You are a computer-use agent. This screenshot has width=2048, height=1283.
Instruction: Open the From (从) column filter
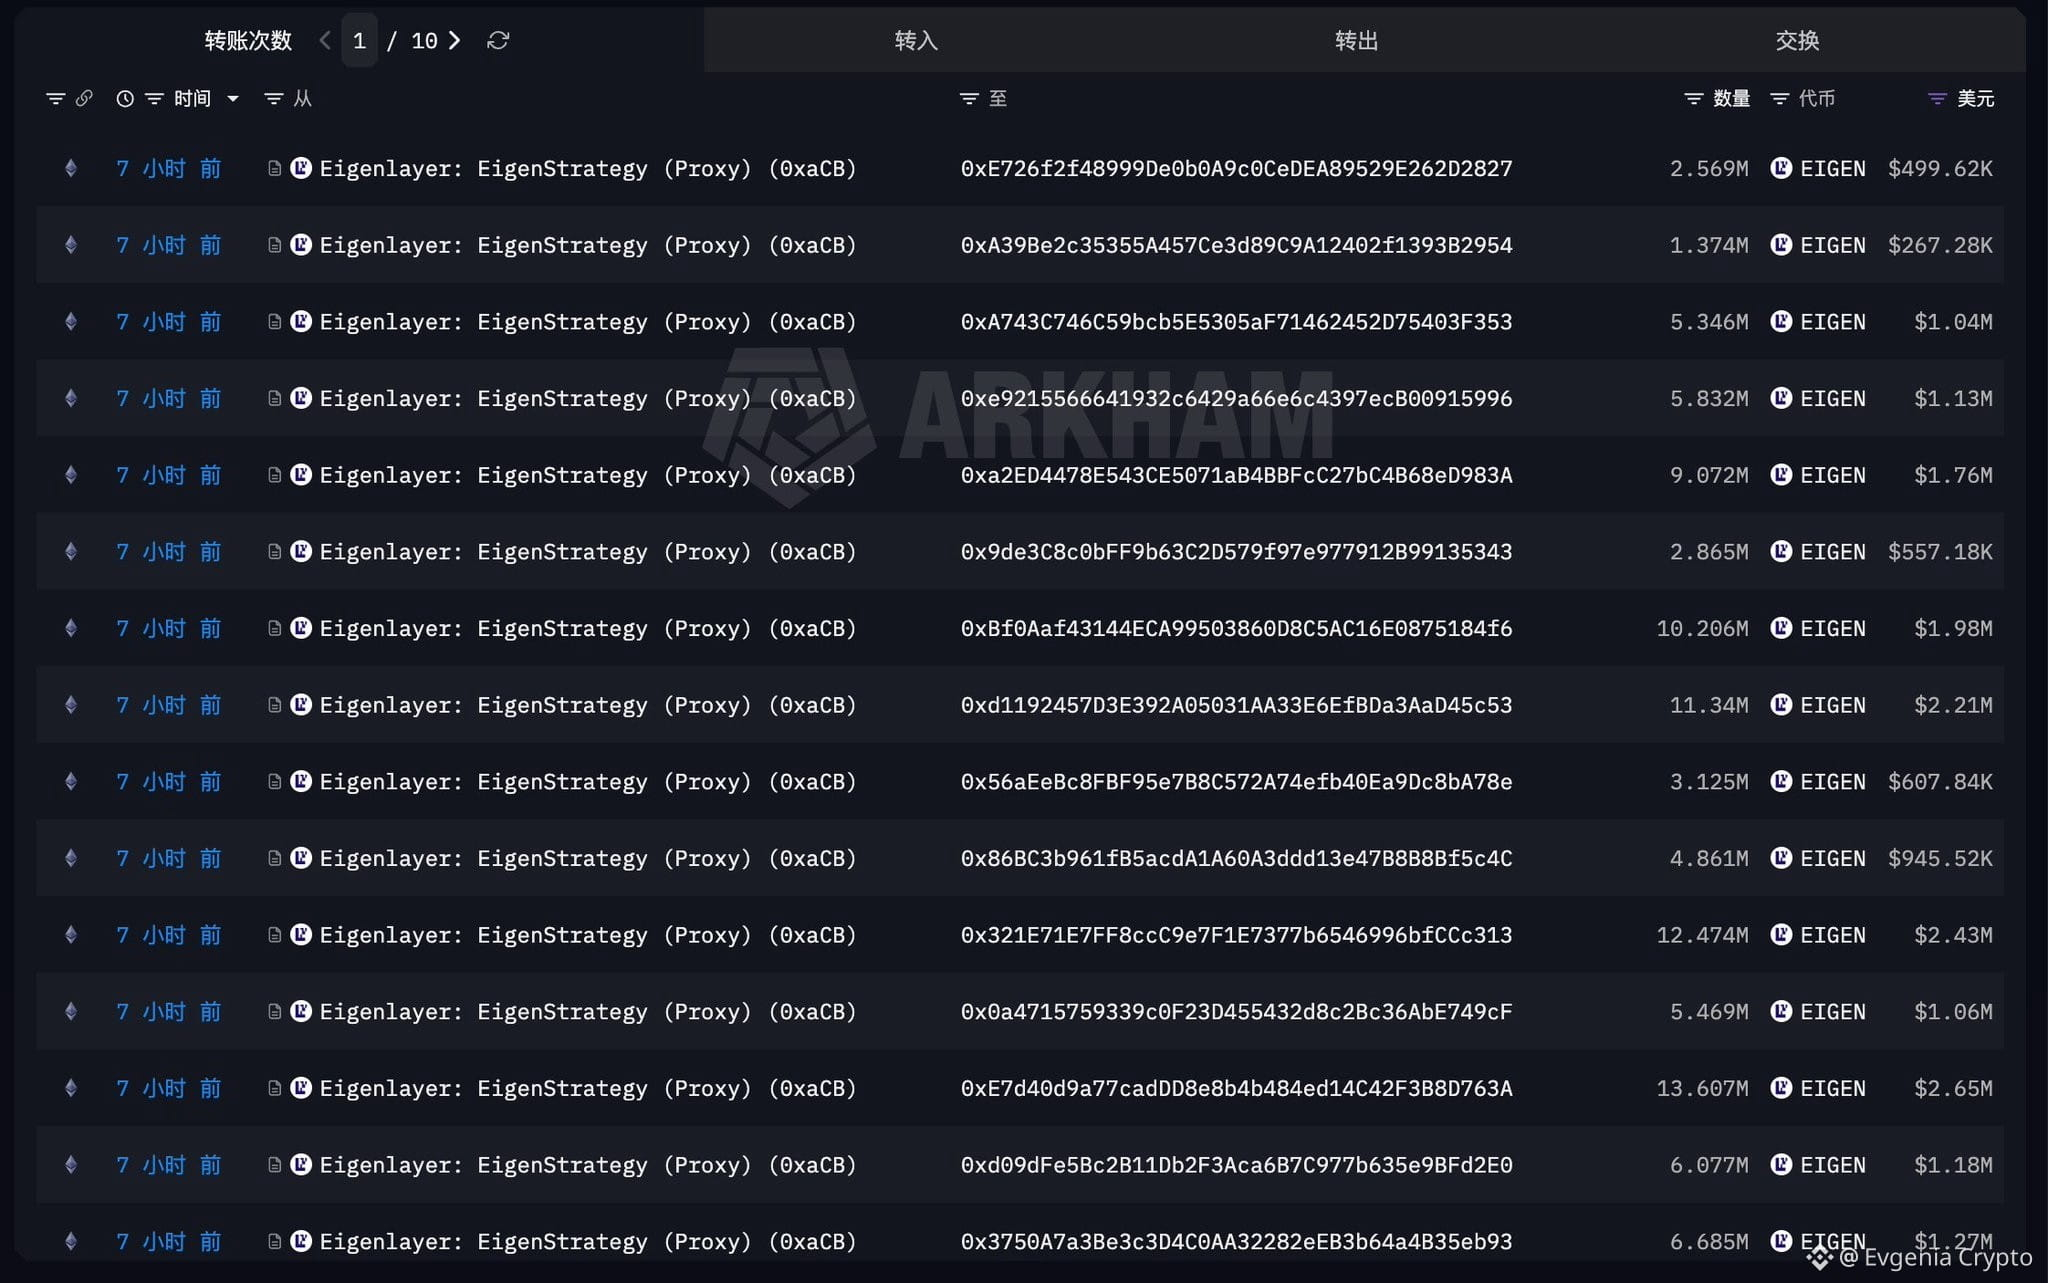(x=273, y=98)
